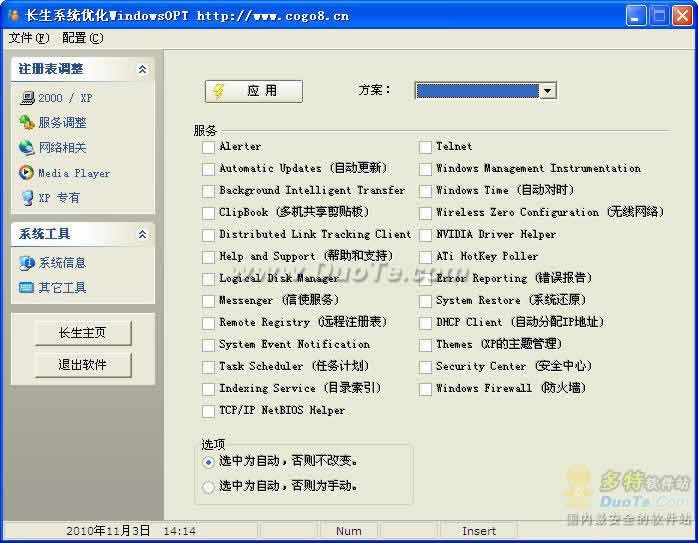Screen dimensions: 698x543
Task: Toggle System Restore checkbox
Action: pyautogui.click(x=426, y=301)
